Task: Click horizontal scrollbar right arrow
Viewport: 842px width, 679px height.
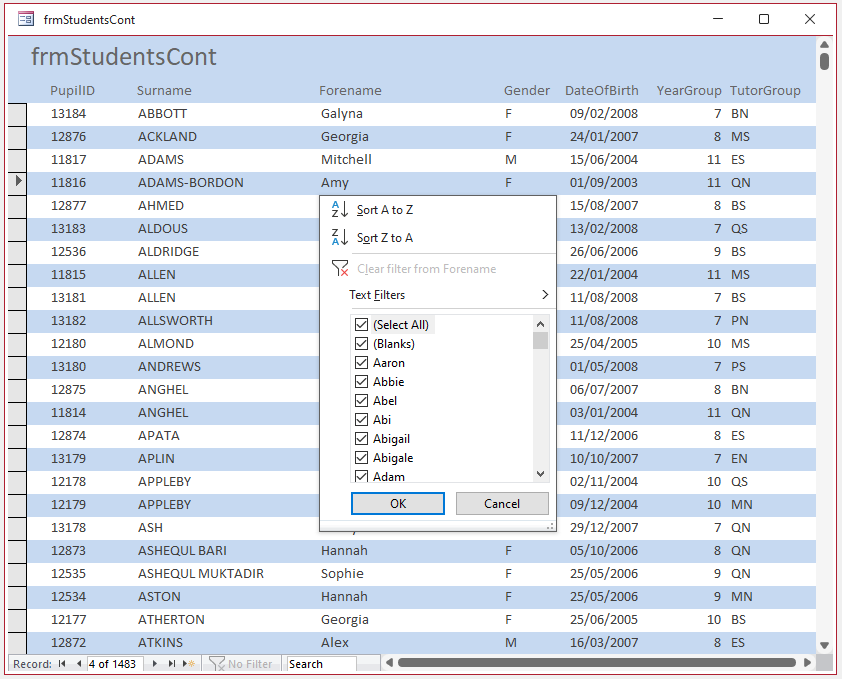Action: (x=807, y=663)
